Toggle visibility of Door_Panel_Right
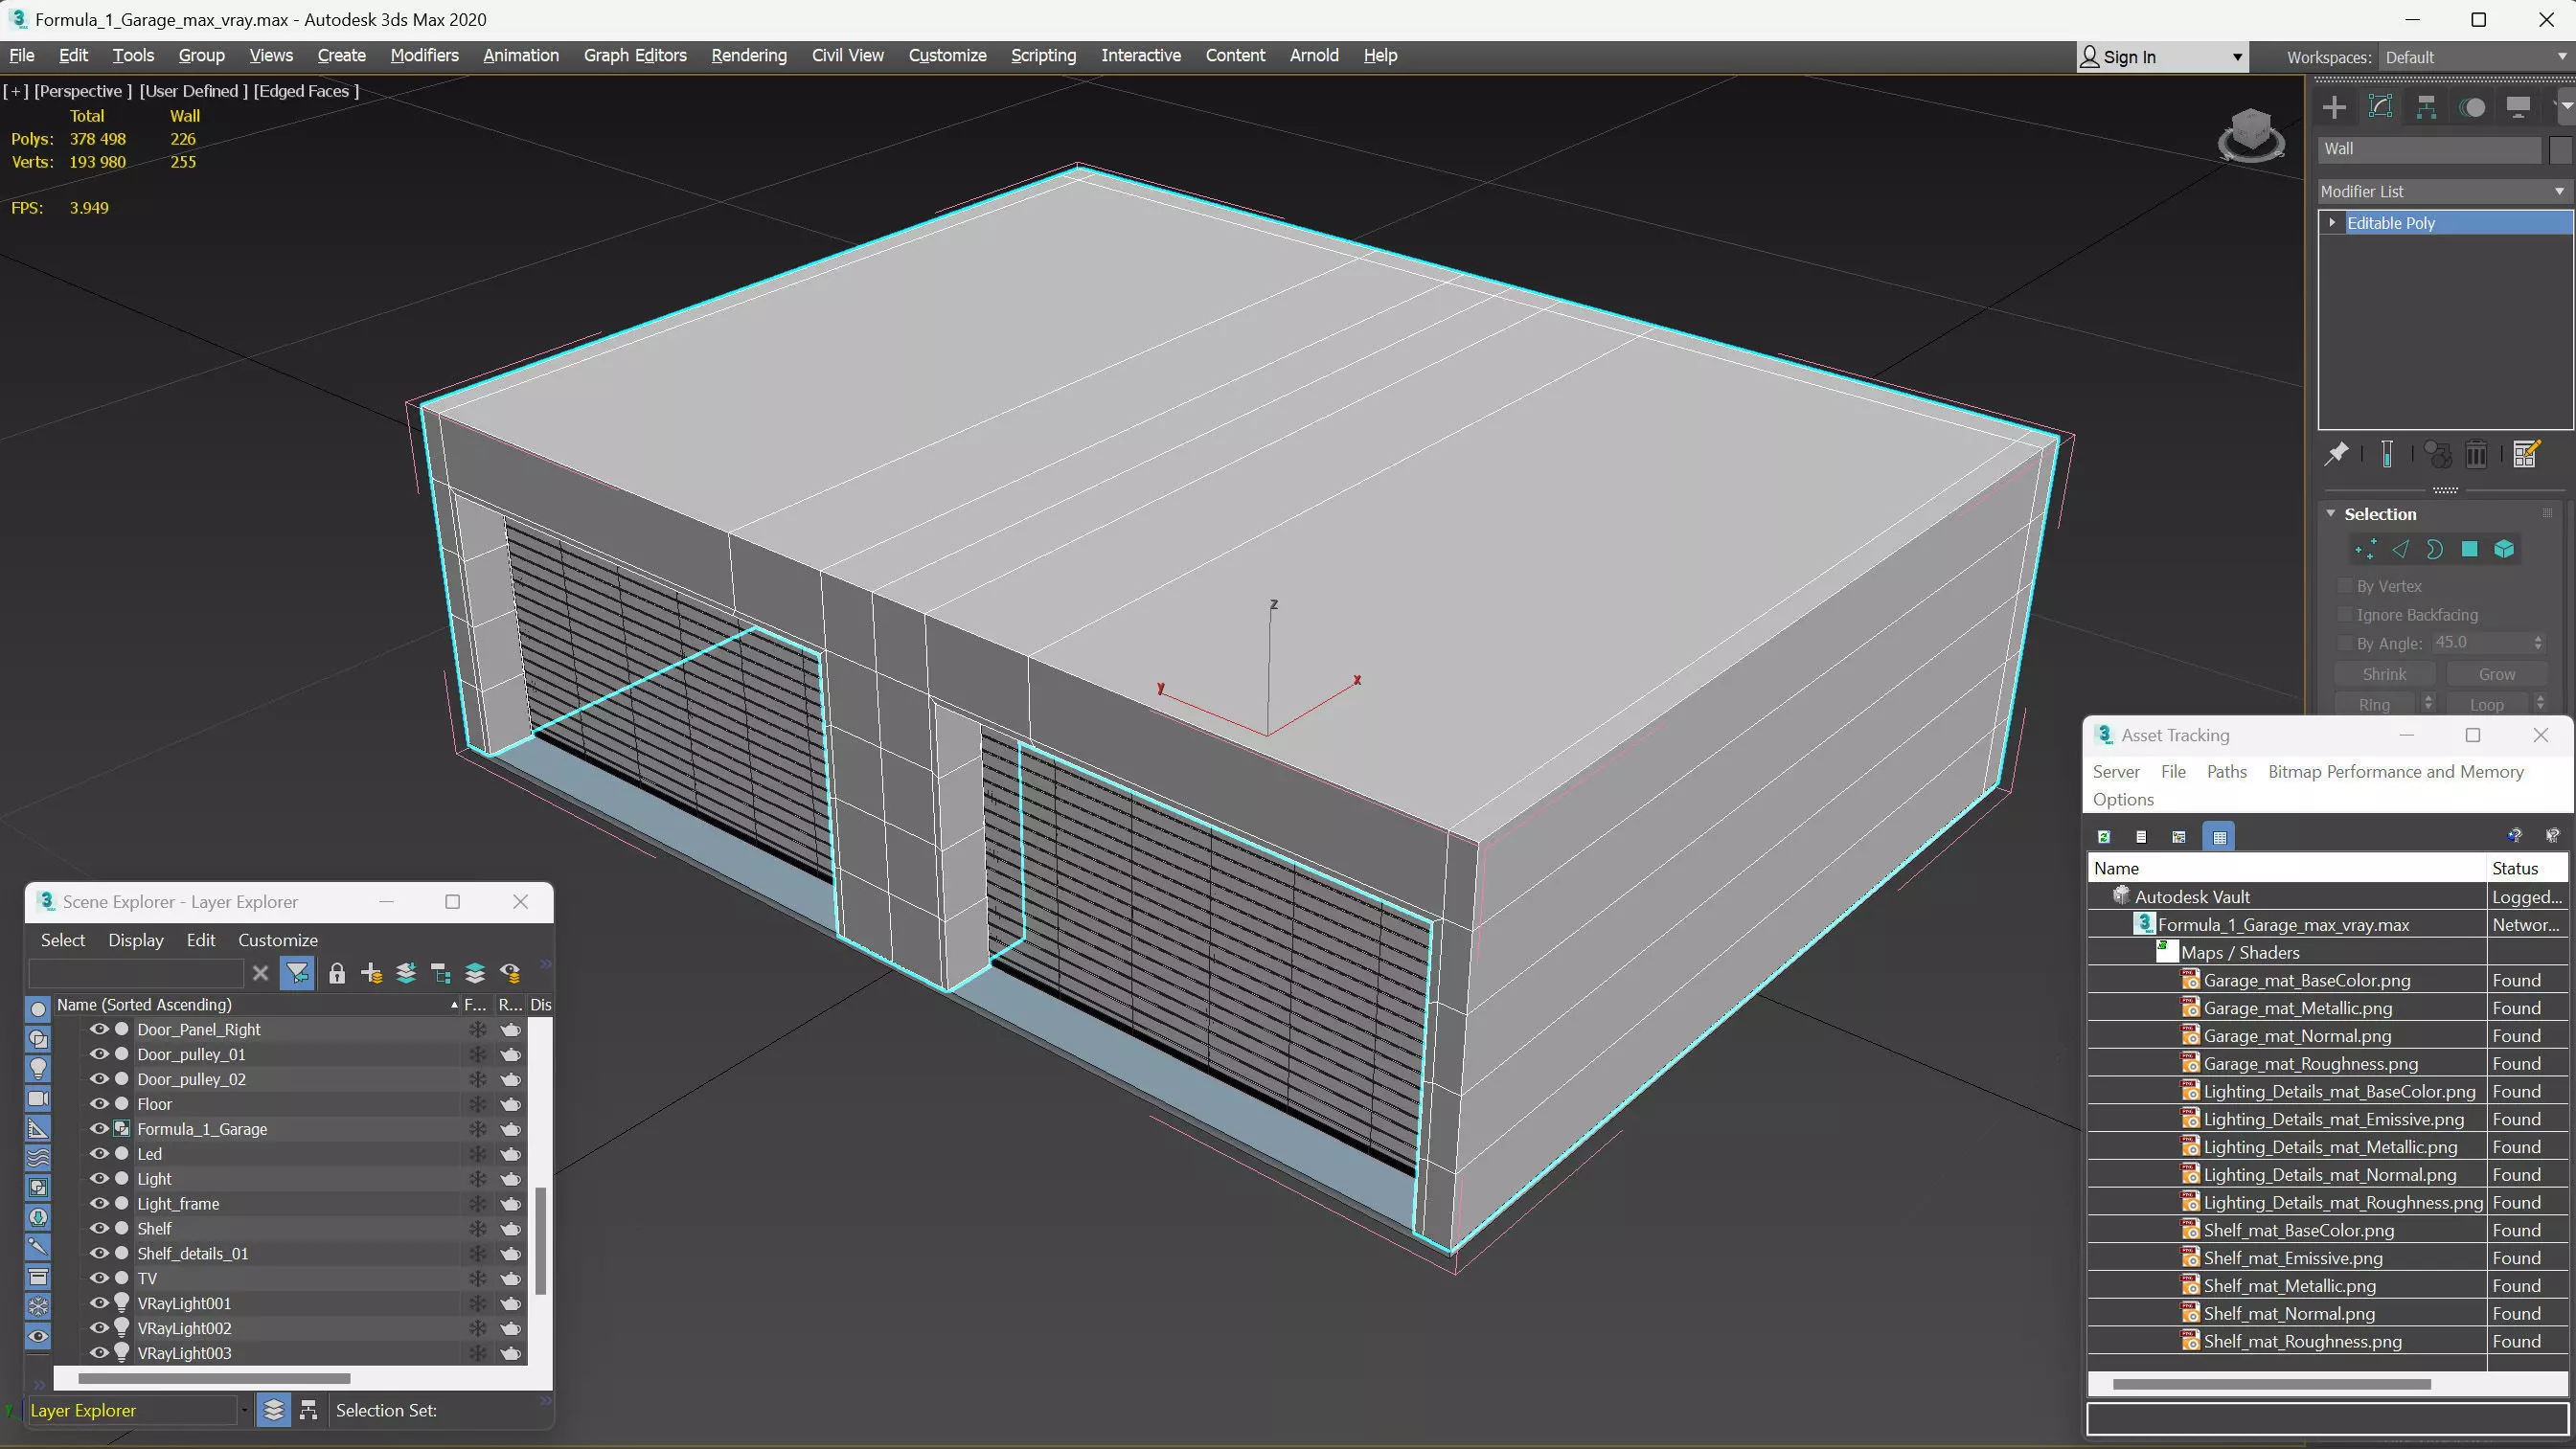Screen dimensions: 2576x1449 pyautogui.click(x=99, y=1029)
